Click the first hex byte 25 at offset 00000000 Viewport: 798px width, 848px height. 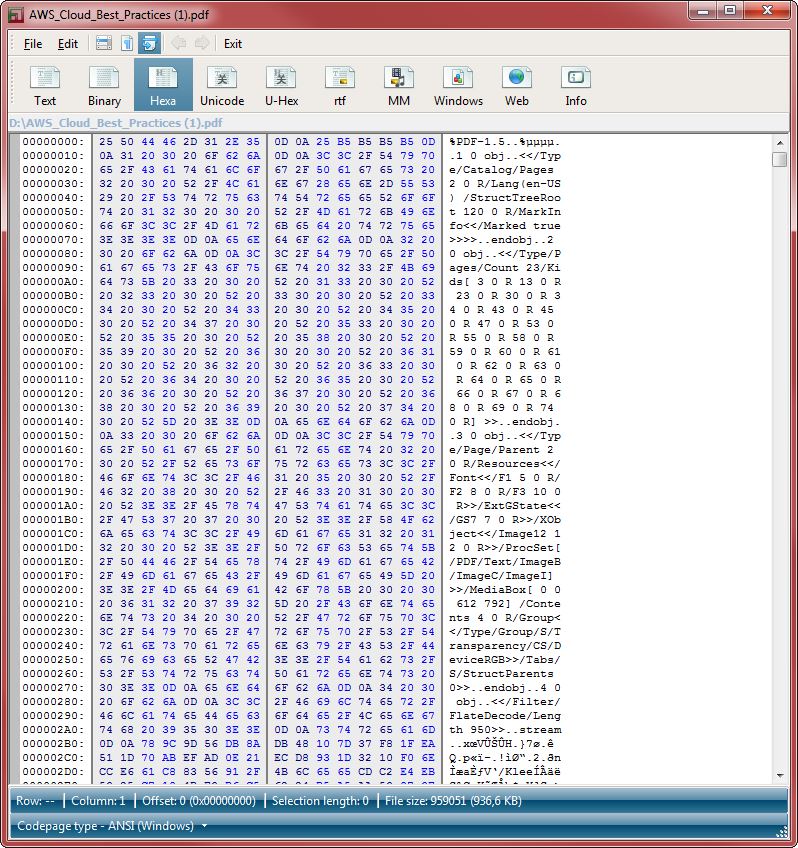(x=106, y=142)
